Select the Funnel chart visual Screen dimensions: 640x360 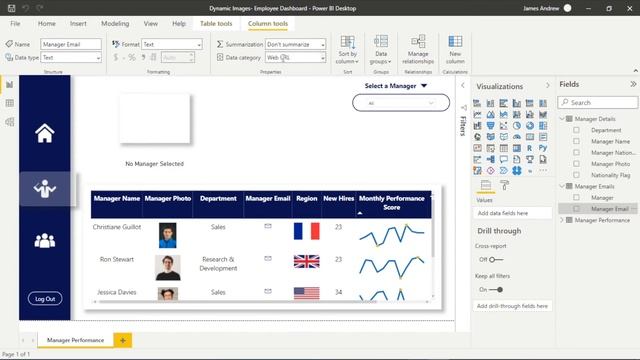coord(490,126)
